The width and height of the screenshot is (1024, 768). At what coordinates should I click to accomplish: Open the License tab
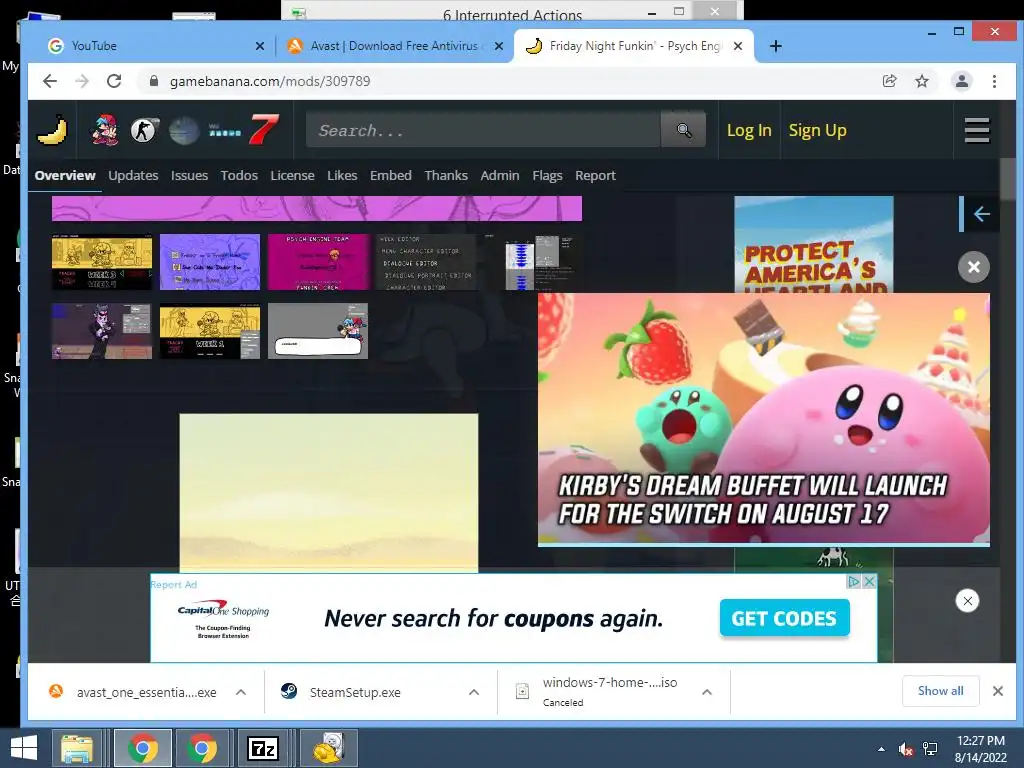[x=293, y=175]
